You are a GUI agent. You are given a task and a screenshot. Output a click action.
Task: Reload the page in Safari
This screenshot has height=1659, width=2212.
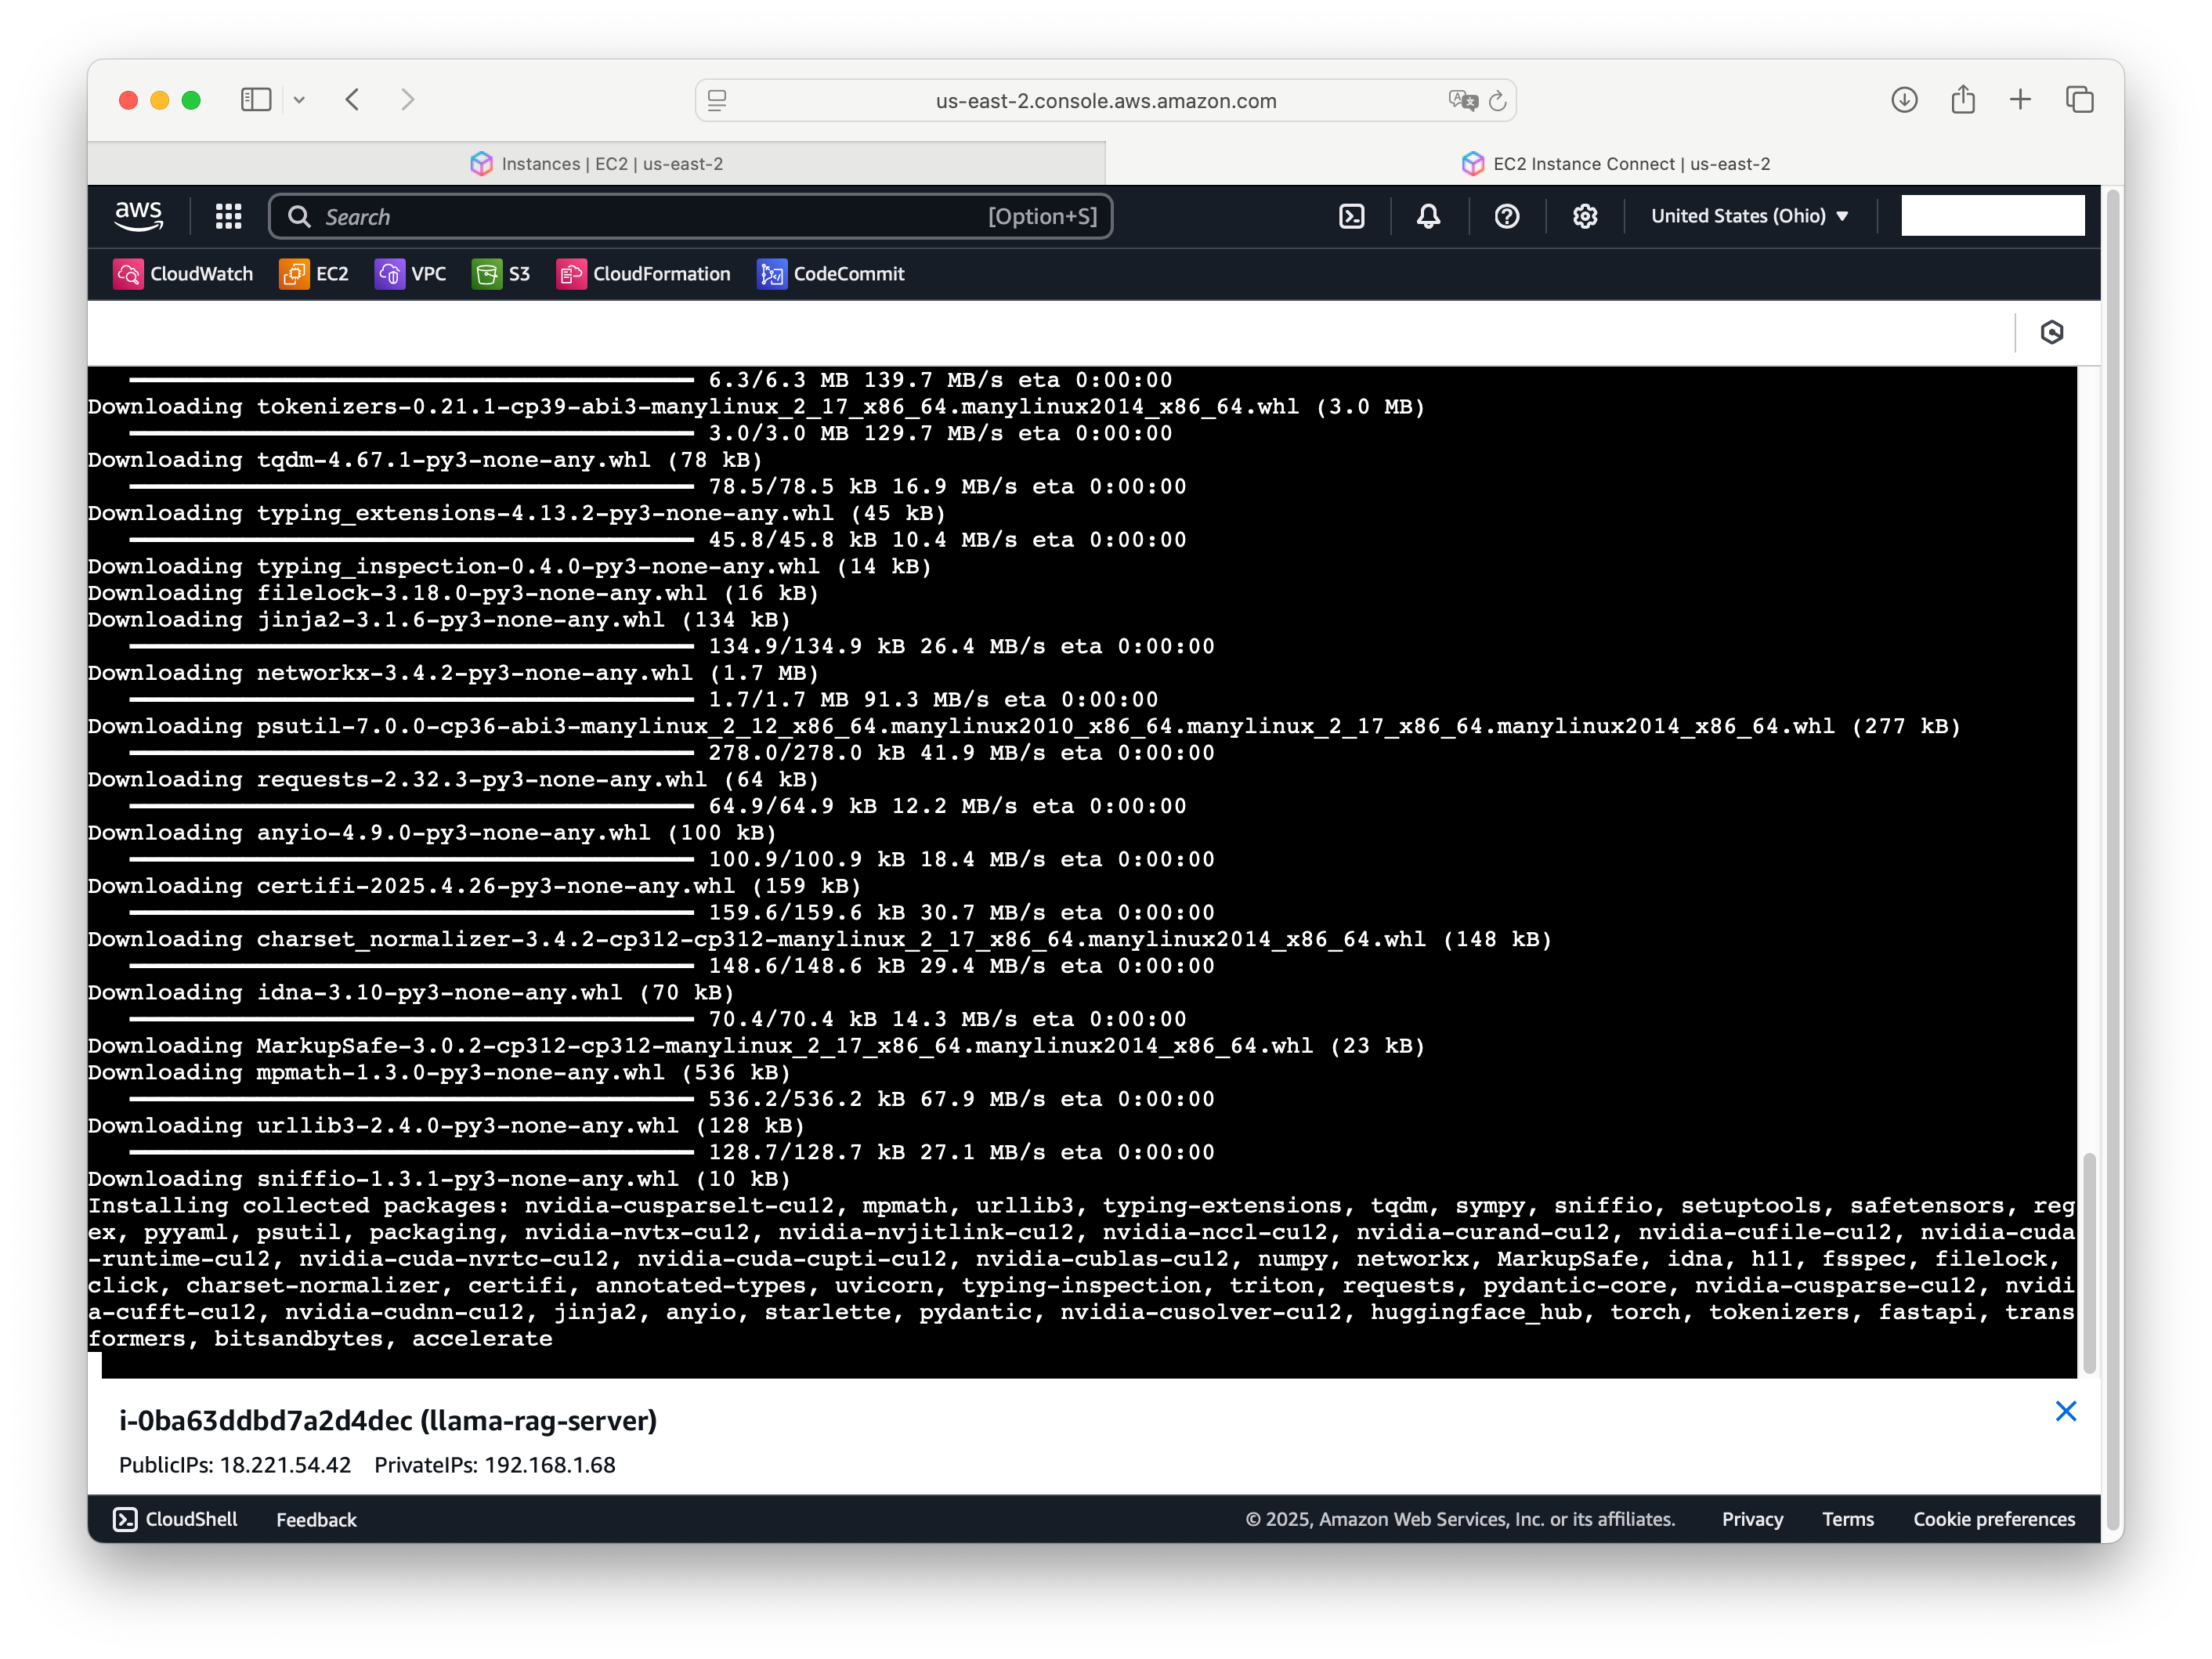click(1497, 101)
